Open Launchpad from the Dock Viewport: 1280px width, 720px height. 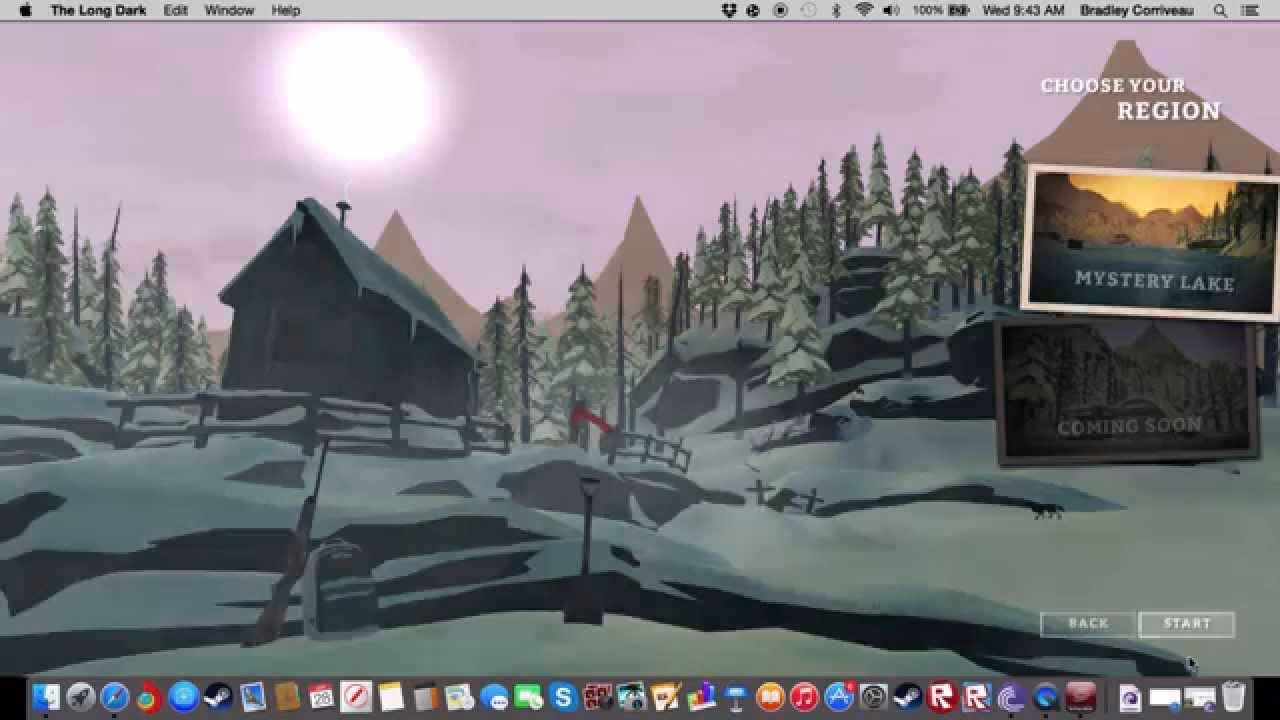coord(81,696)
